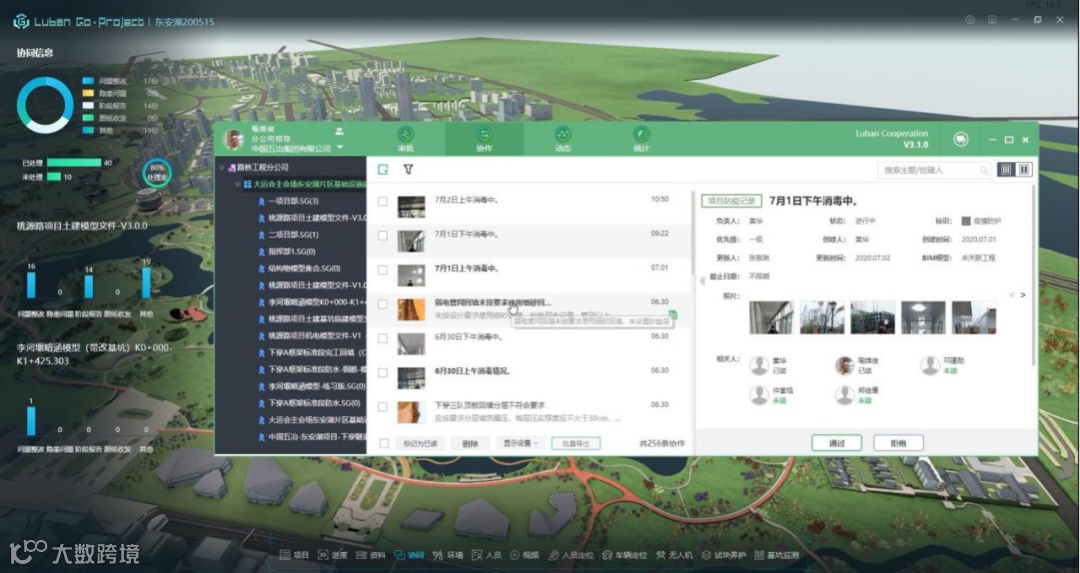The width and height of the screenshot is (1080, 573).
Task: Click the new collaboration compose icon
Action: [383, 169]
